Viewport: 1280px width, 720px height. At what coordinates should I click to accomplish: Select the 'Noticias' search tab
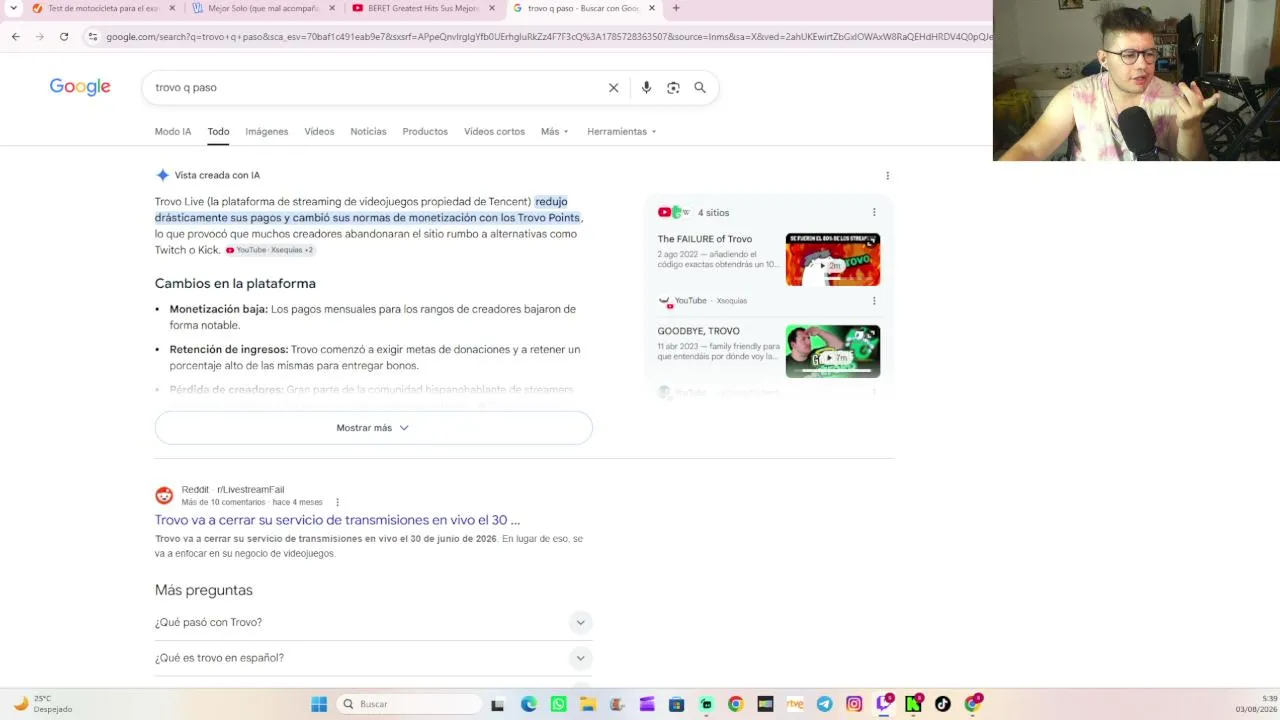368,132
